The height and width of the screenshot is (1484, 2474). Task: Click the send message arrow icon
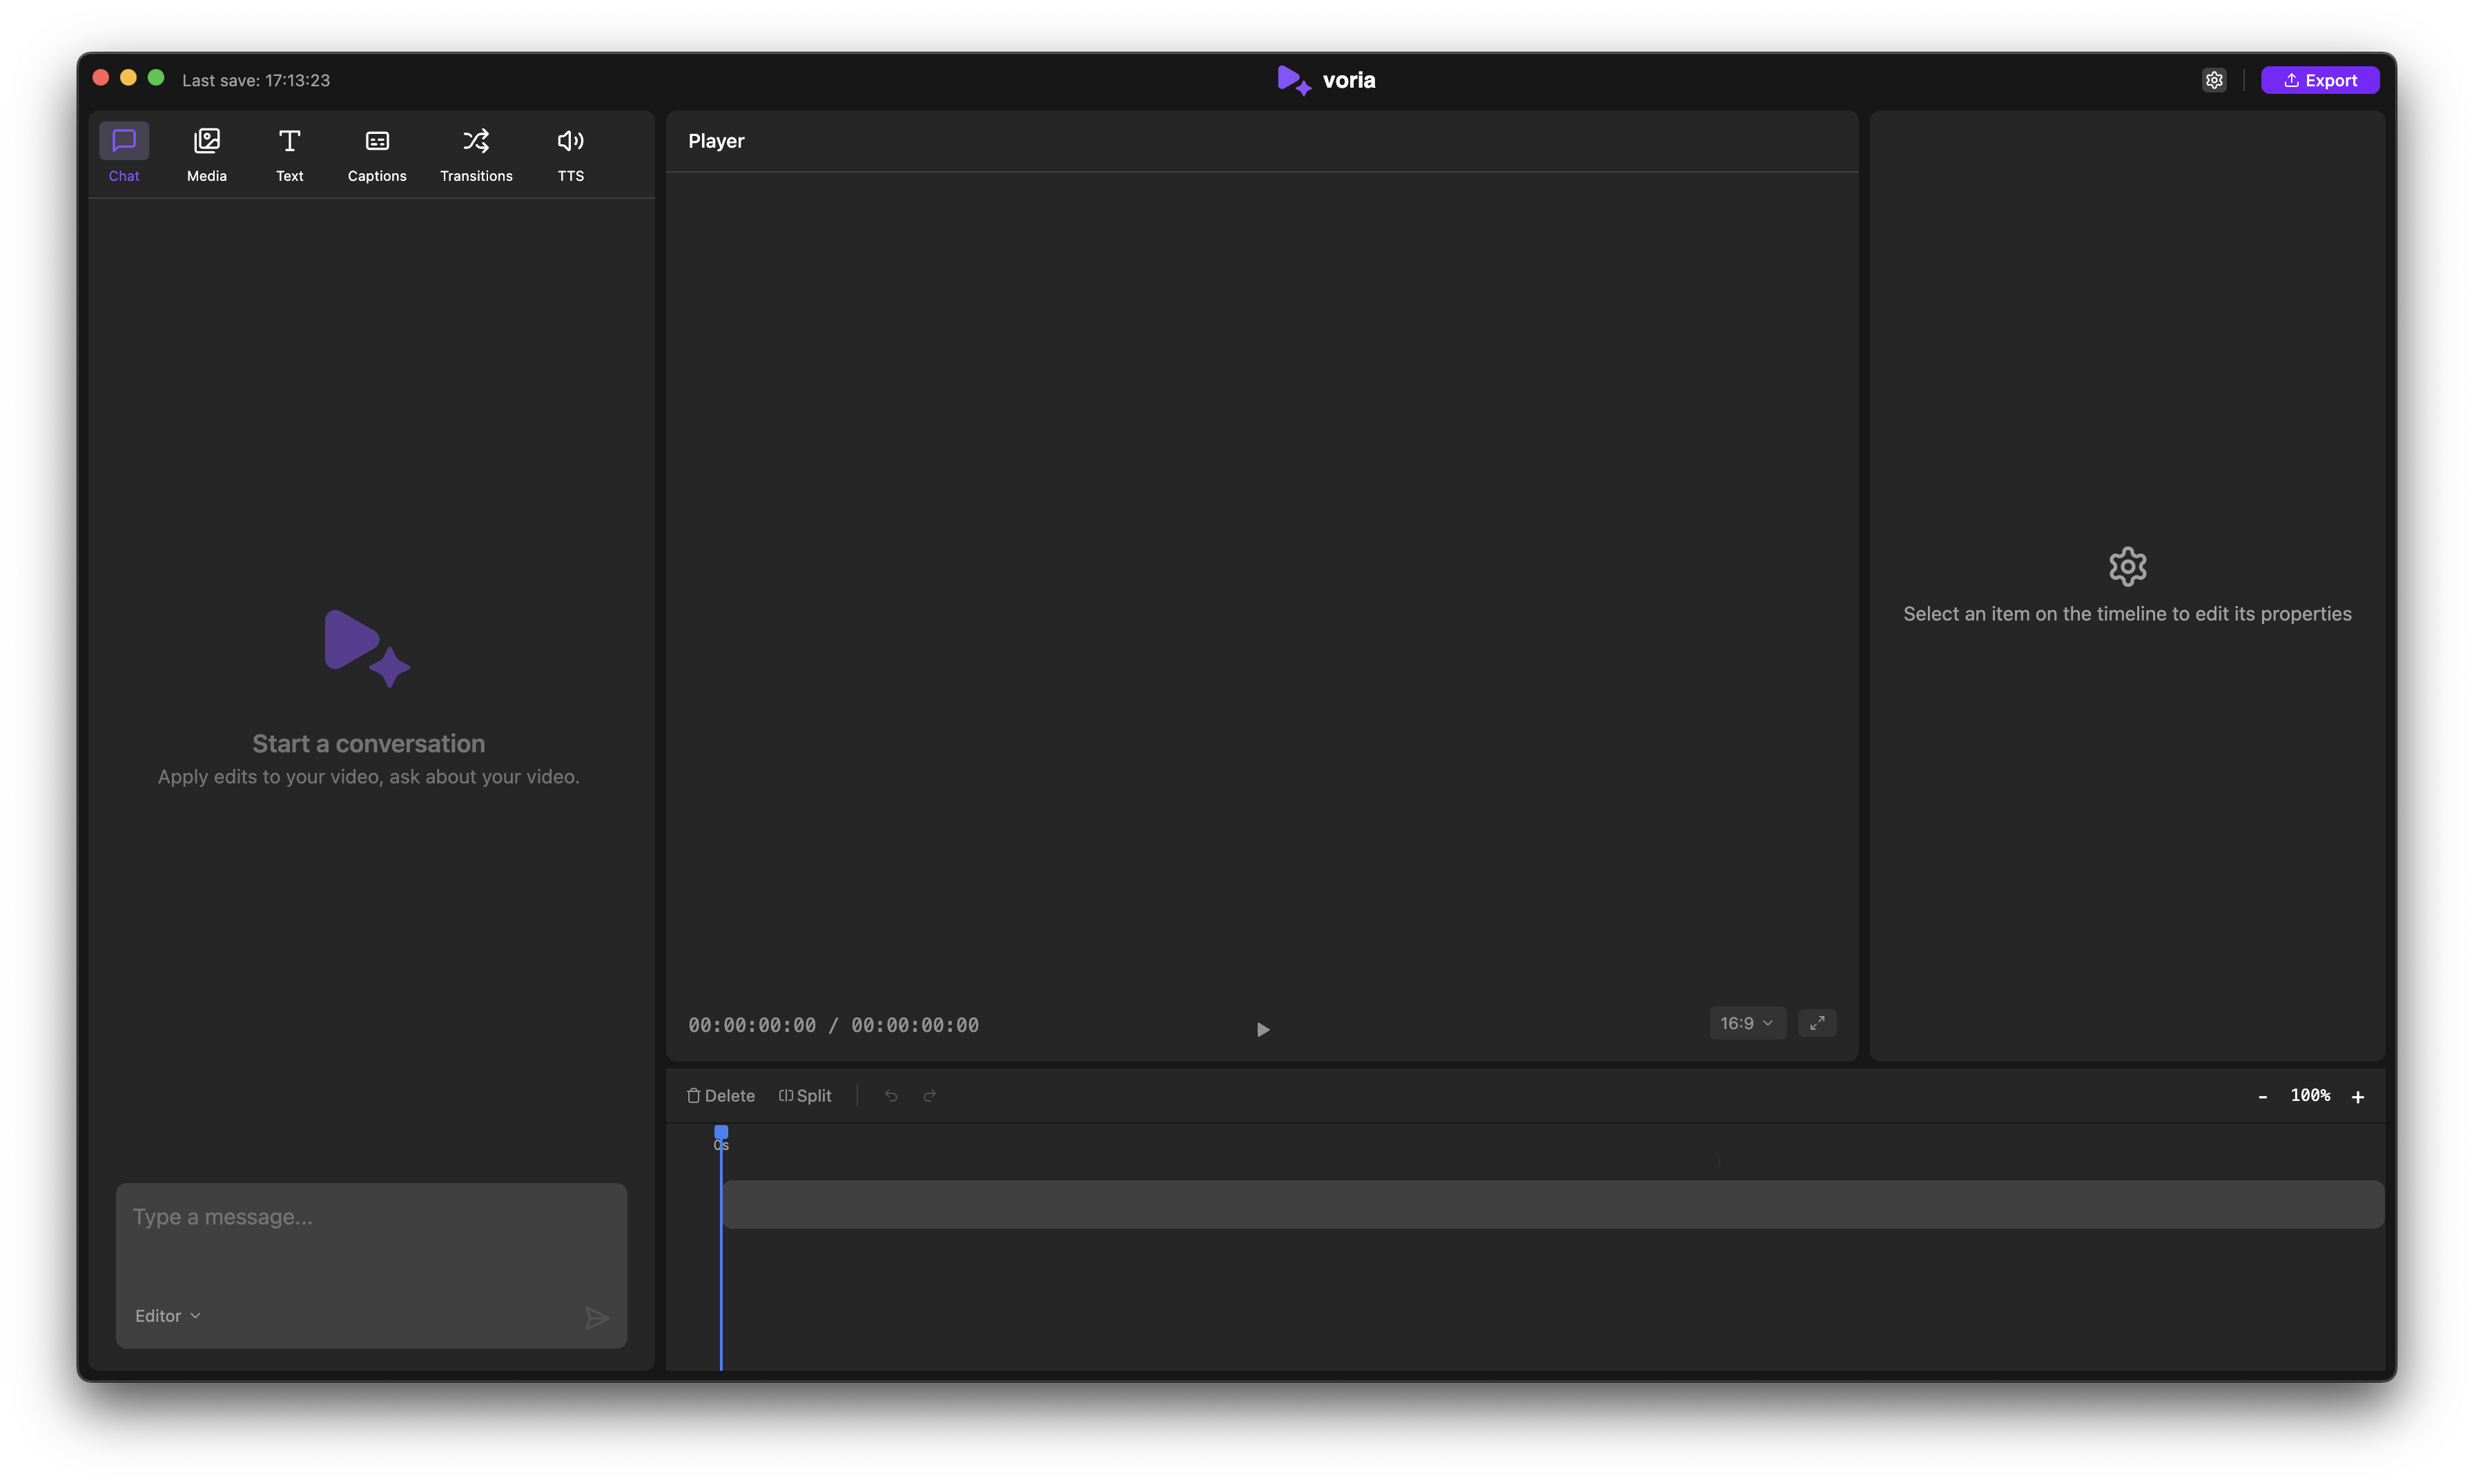597,1318
